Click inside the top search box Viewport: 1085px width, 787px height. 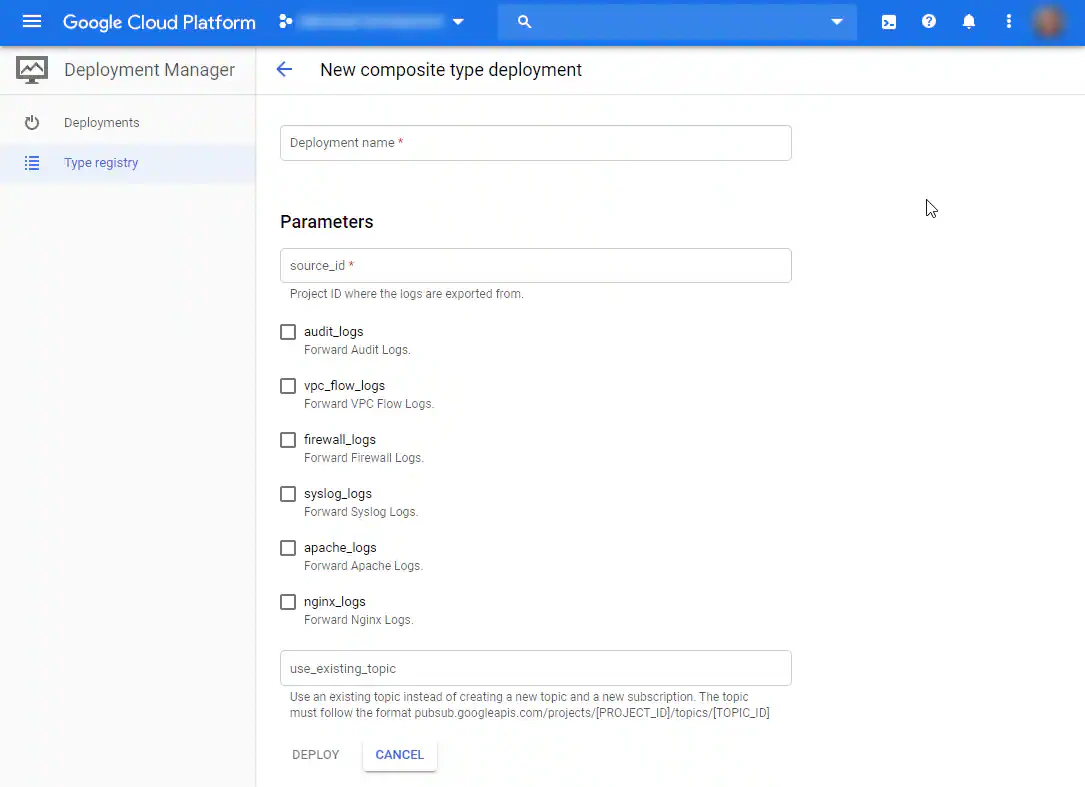[678, 22]
